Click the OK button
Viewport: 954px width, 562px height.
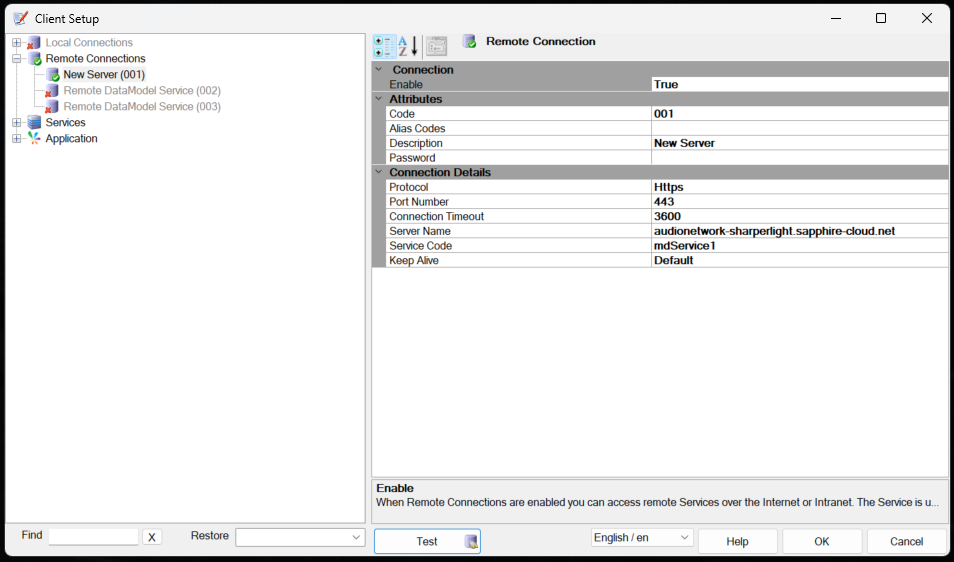click(x=821, y=541)
